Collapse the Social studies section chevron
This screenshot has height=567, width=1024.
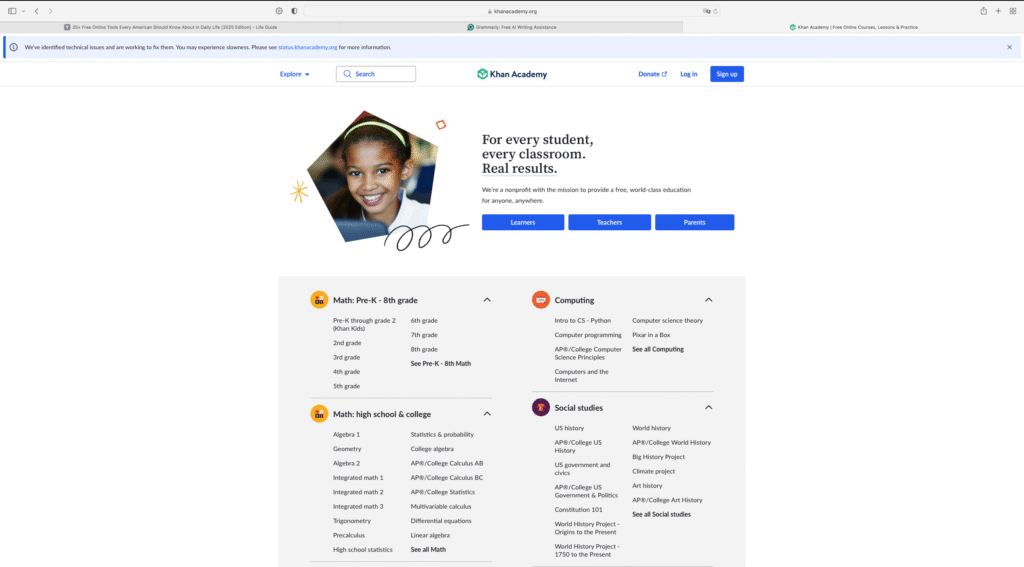click(x=709, y=407)
